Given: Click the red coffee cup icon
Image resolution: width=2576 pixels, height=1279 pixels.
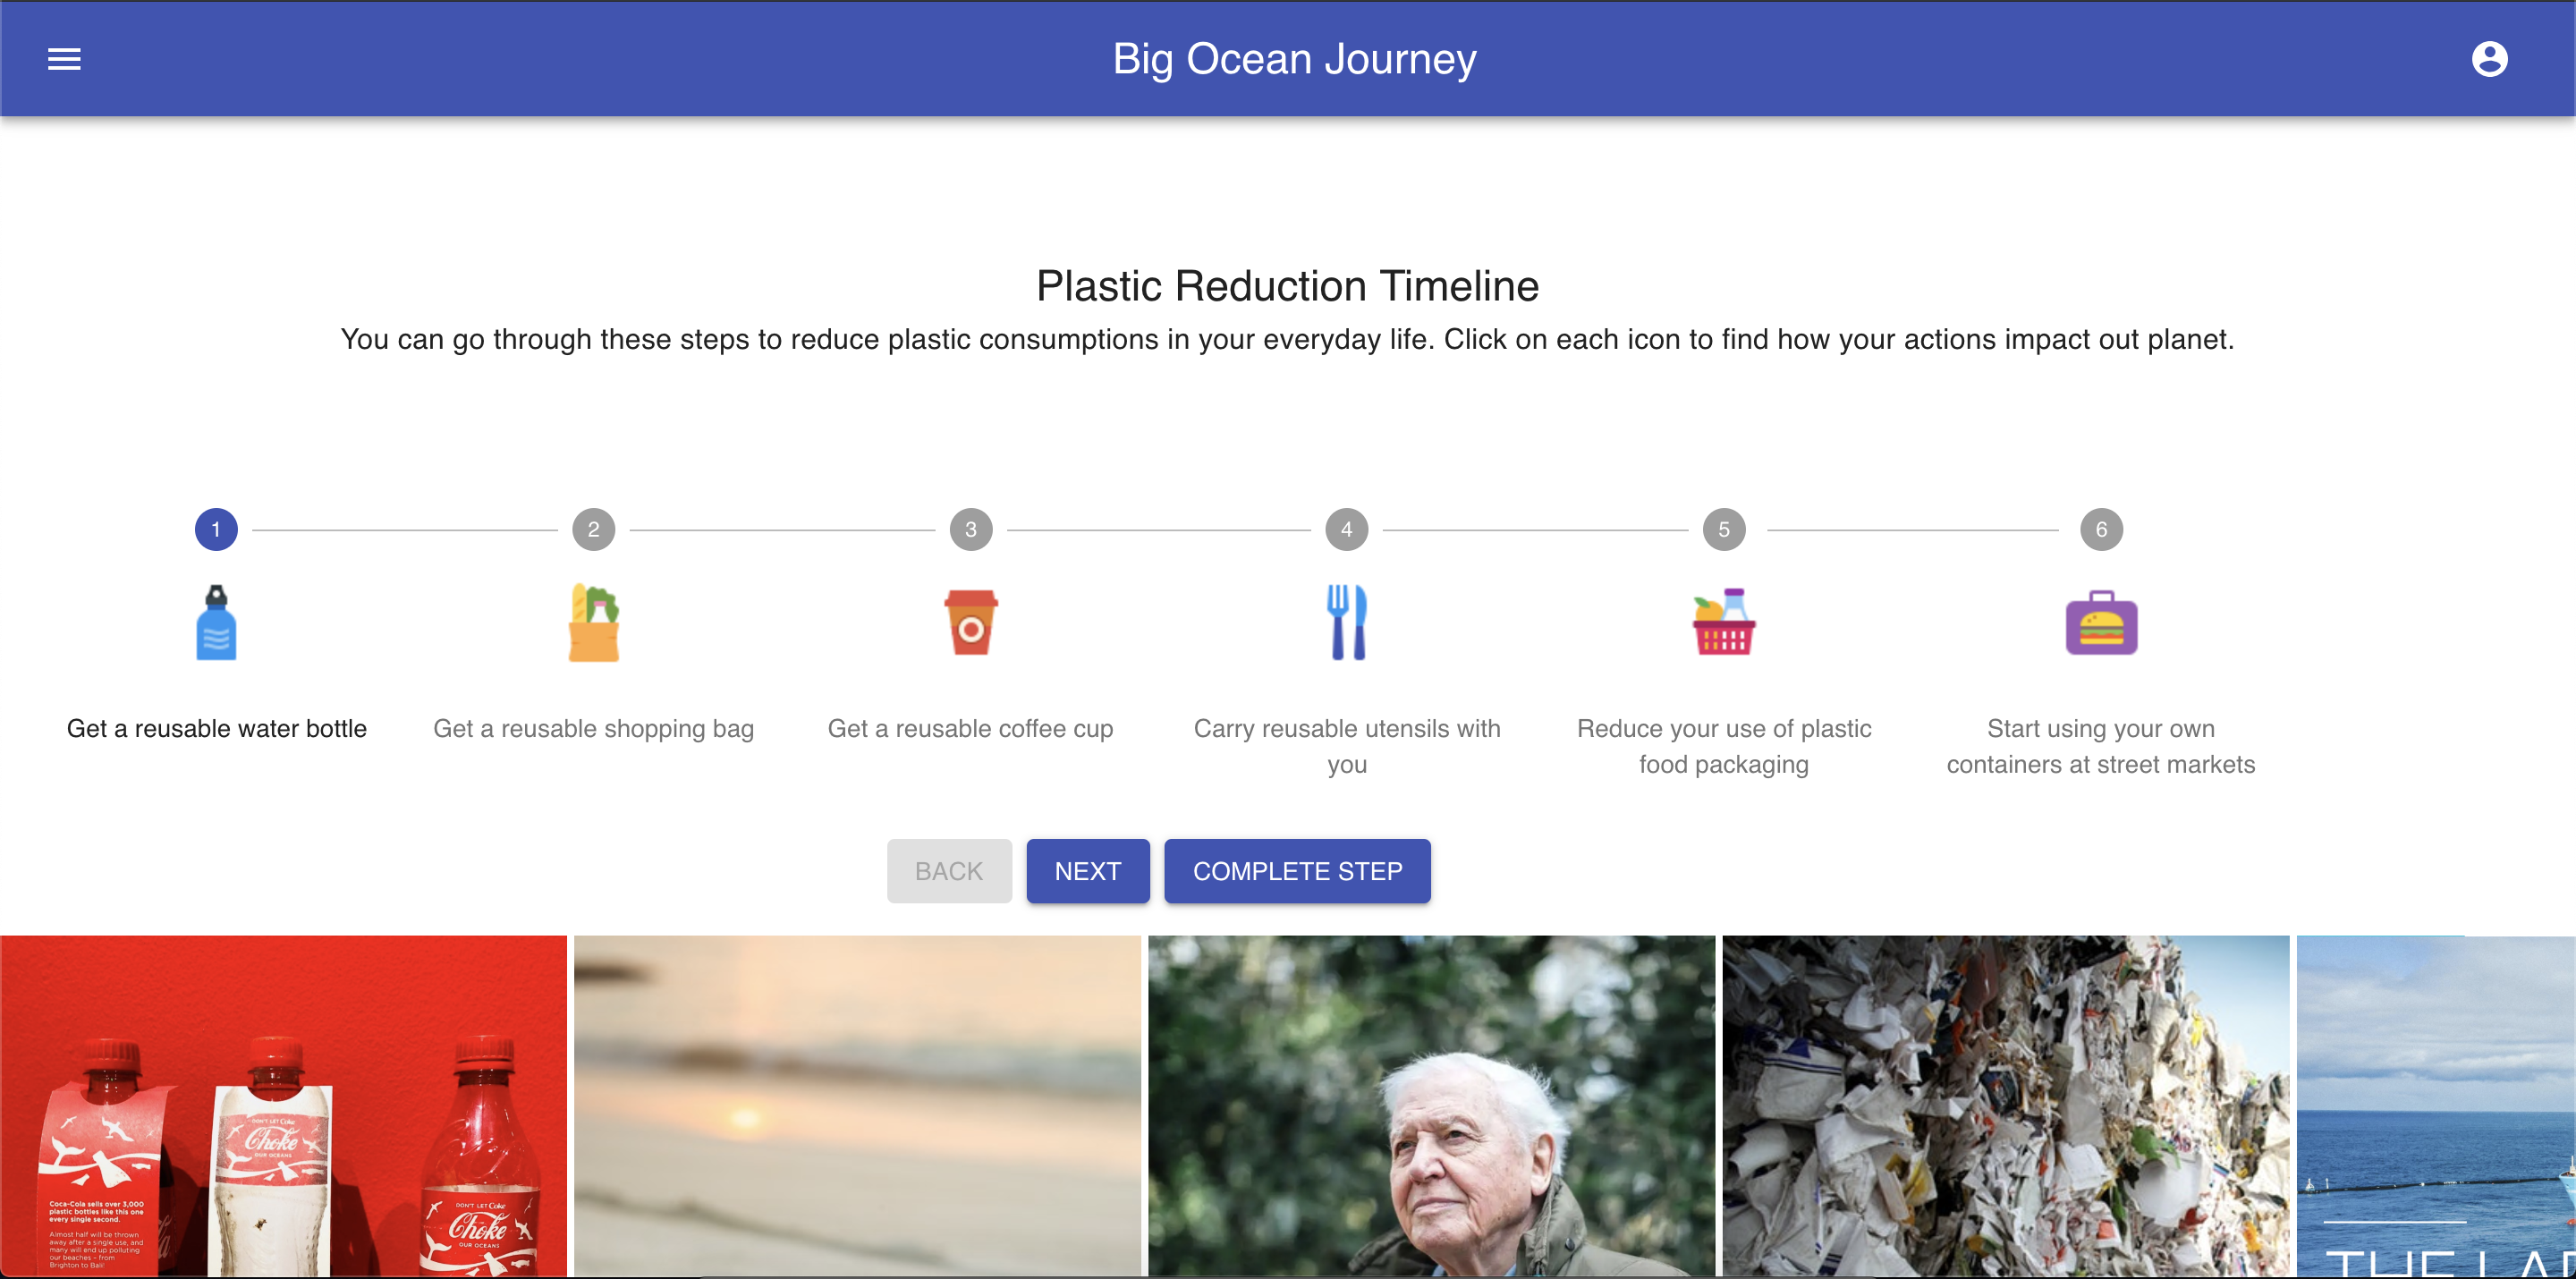Looking at the screenshot, I should (x=970, y=622).
